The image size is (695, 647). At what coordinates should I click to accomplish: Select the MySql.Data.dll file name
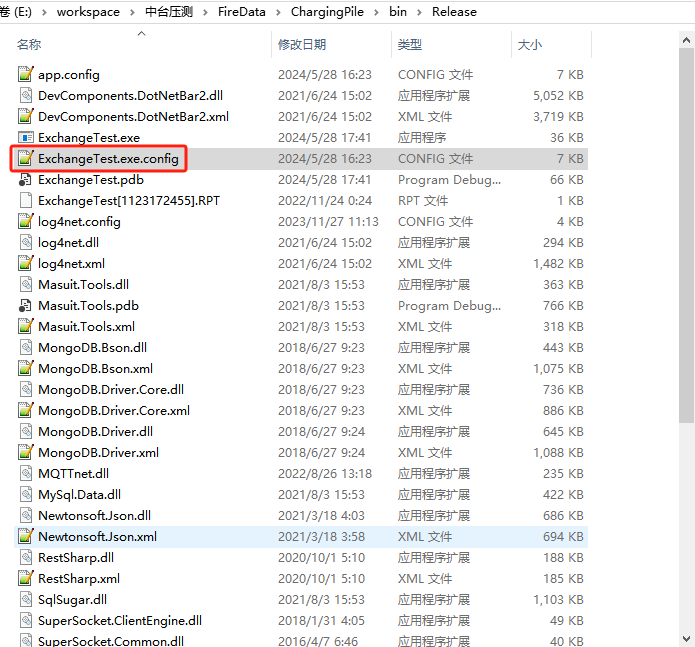tap(79, 494)
